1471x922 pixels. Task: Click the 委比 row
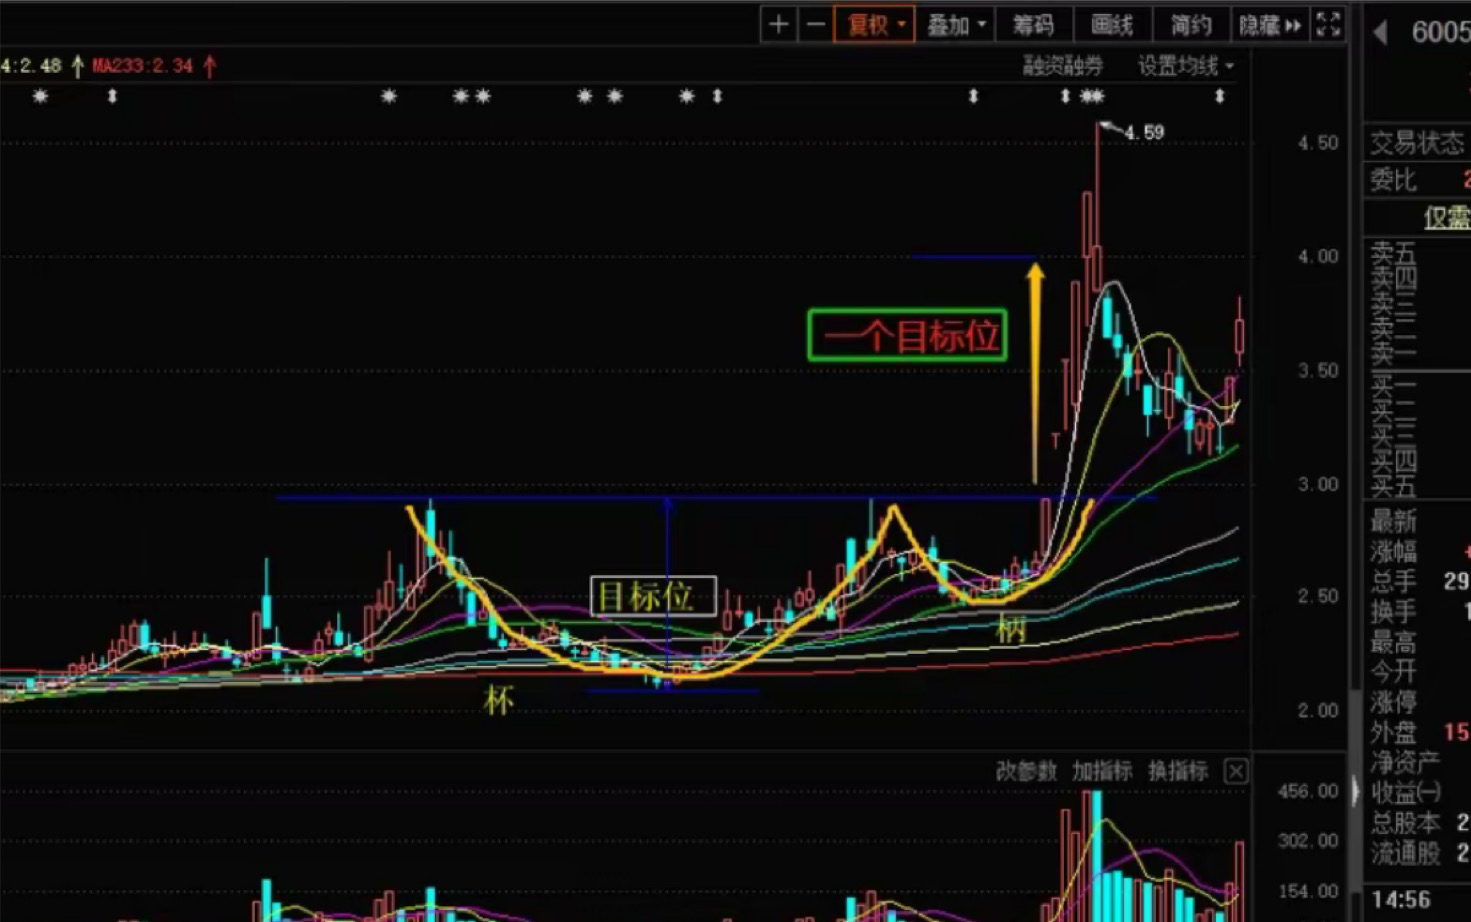tap(1418, 180)
